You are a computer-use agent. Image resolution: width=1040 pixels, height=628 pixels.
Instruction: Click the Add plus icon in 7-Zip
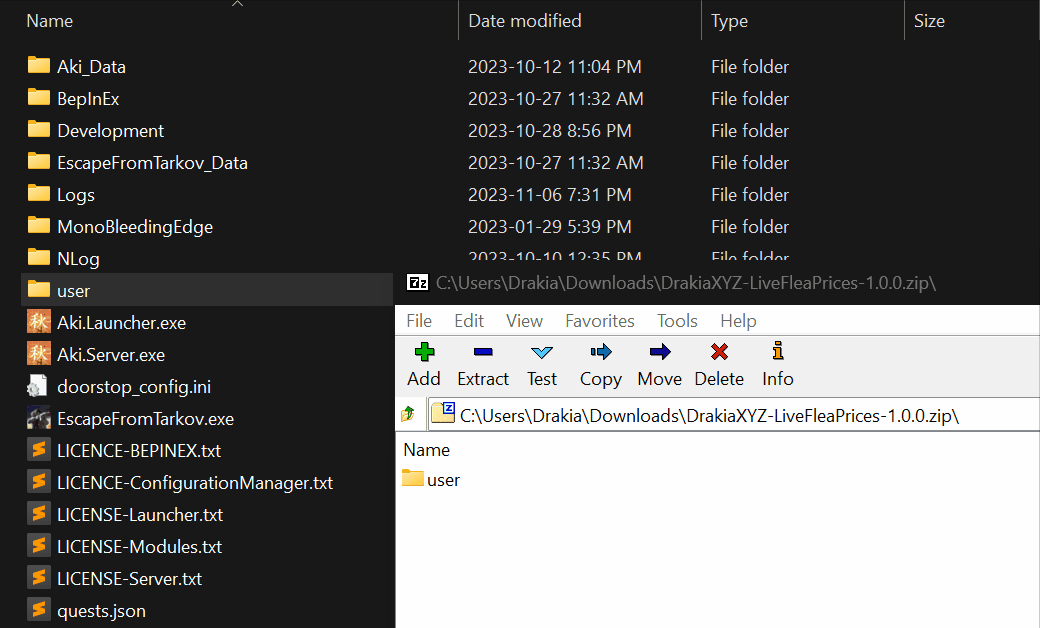[424, 351]
